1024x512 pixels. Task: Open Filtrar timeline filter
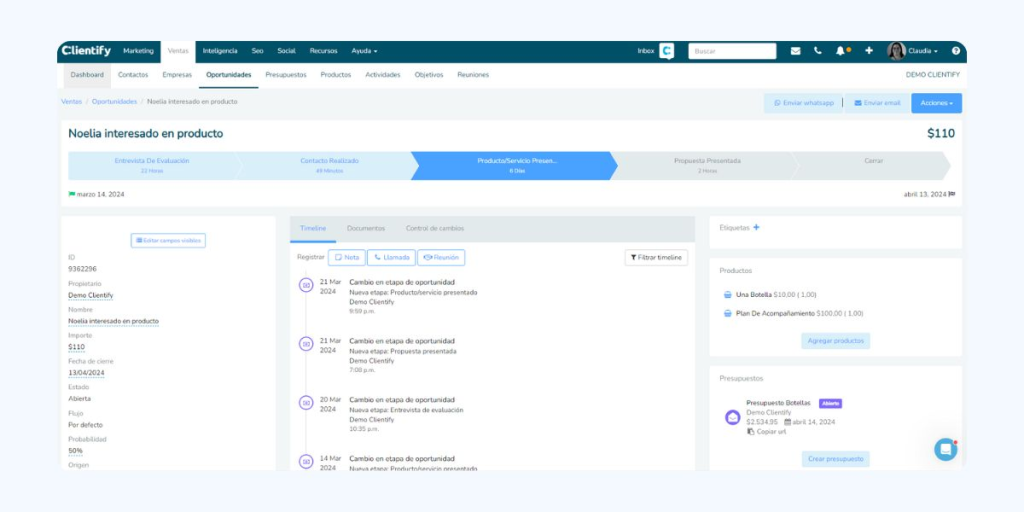[x=656, y=258]
